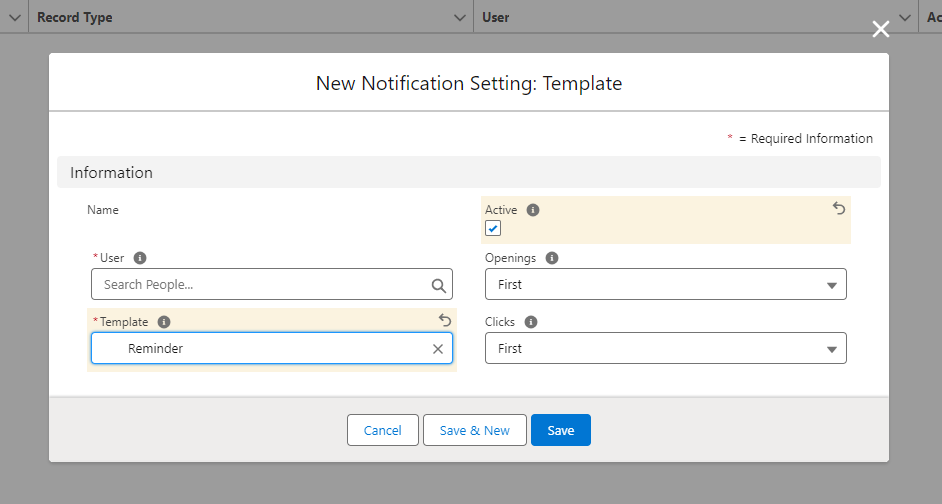Image resolution: width=942 pixels, height=504 pixels.
Task: Focus the Search People input field
Action: coord(260,285)
